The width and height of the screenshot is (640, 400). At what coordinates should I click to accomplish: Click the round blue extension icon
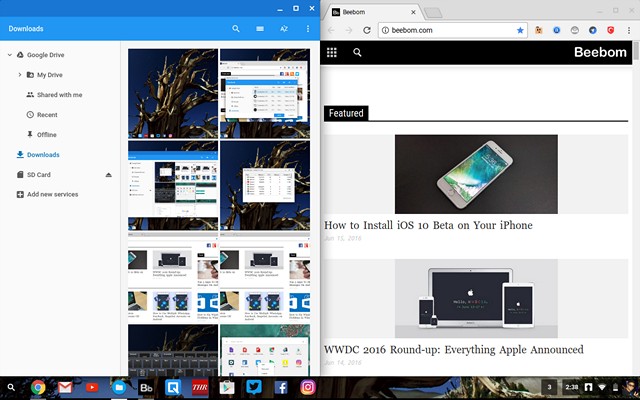click(557, 30)
